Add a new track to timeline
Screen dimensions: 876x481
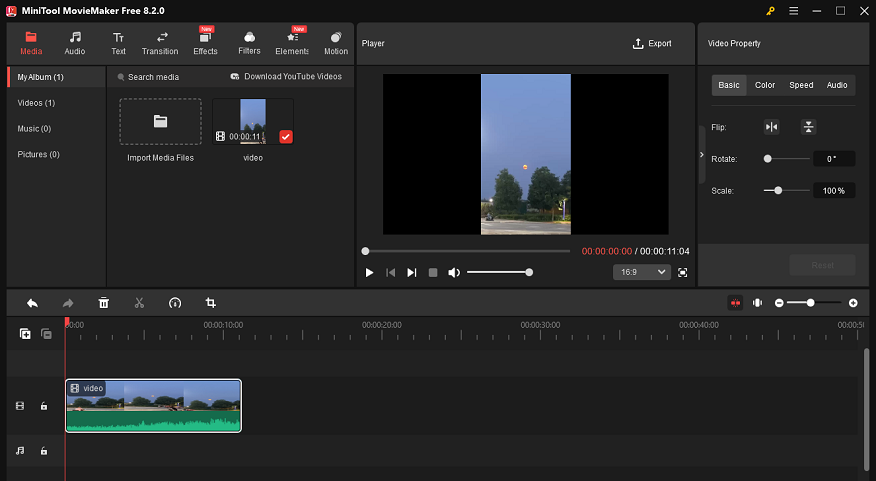point(25,334)
